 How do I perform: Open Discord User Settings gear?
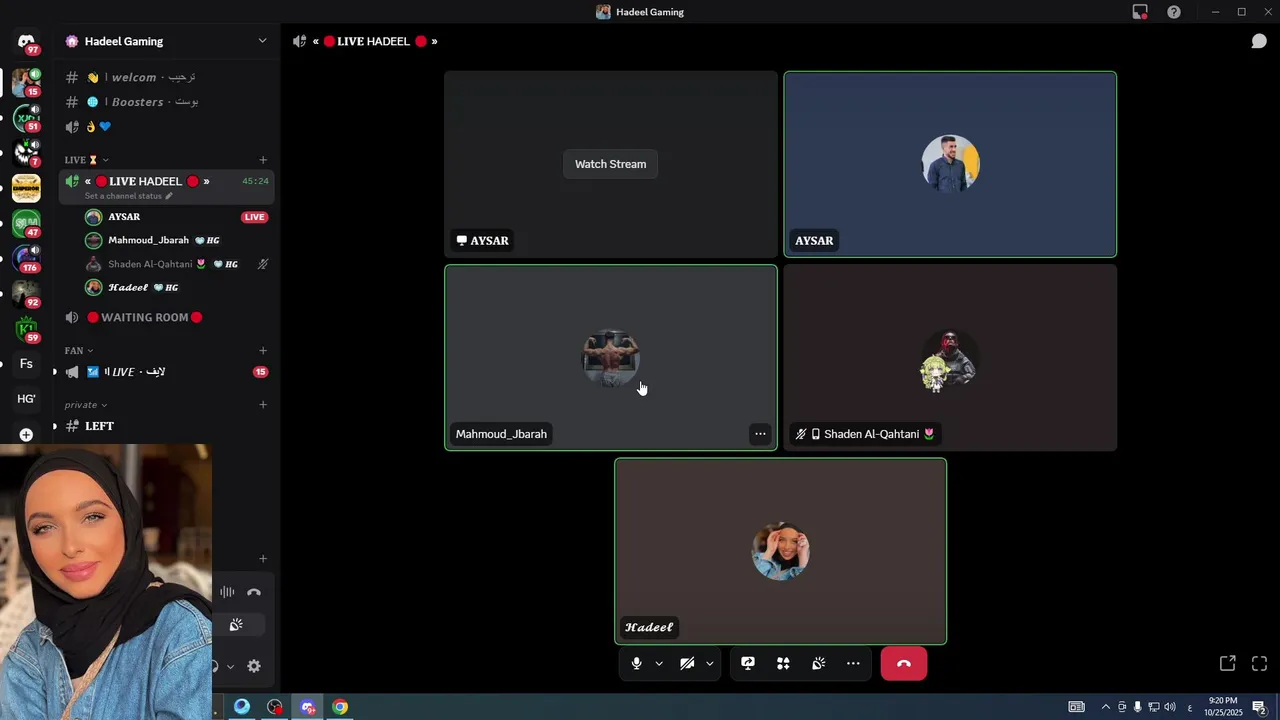tap(254, 666)
